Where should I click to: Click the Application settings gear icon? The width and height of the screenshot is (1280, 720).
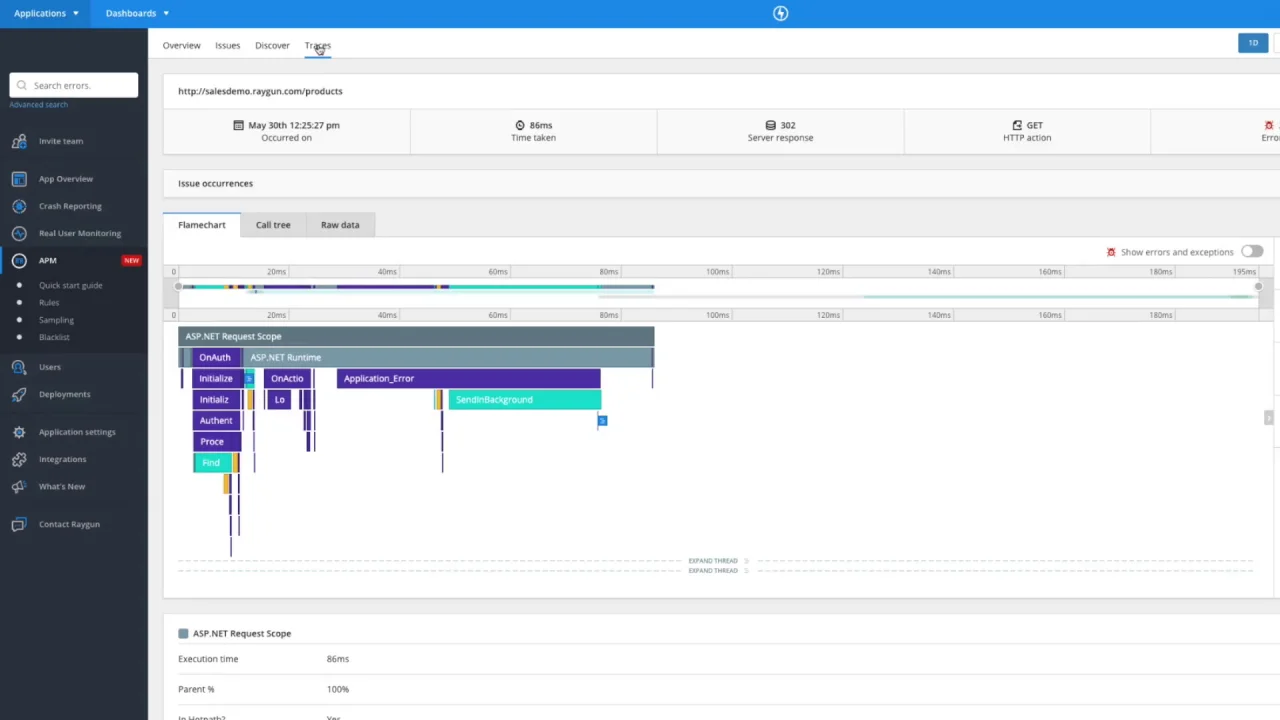pos(19,432)
